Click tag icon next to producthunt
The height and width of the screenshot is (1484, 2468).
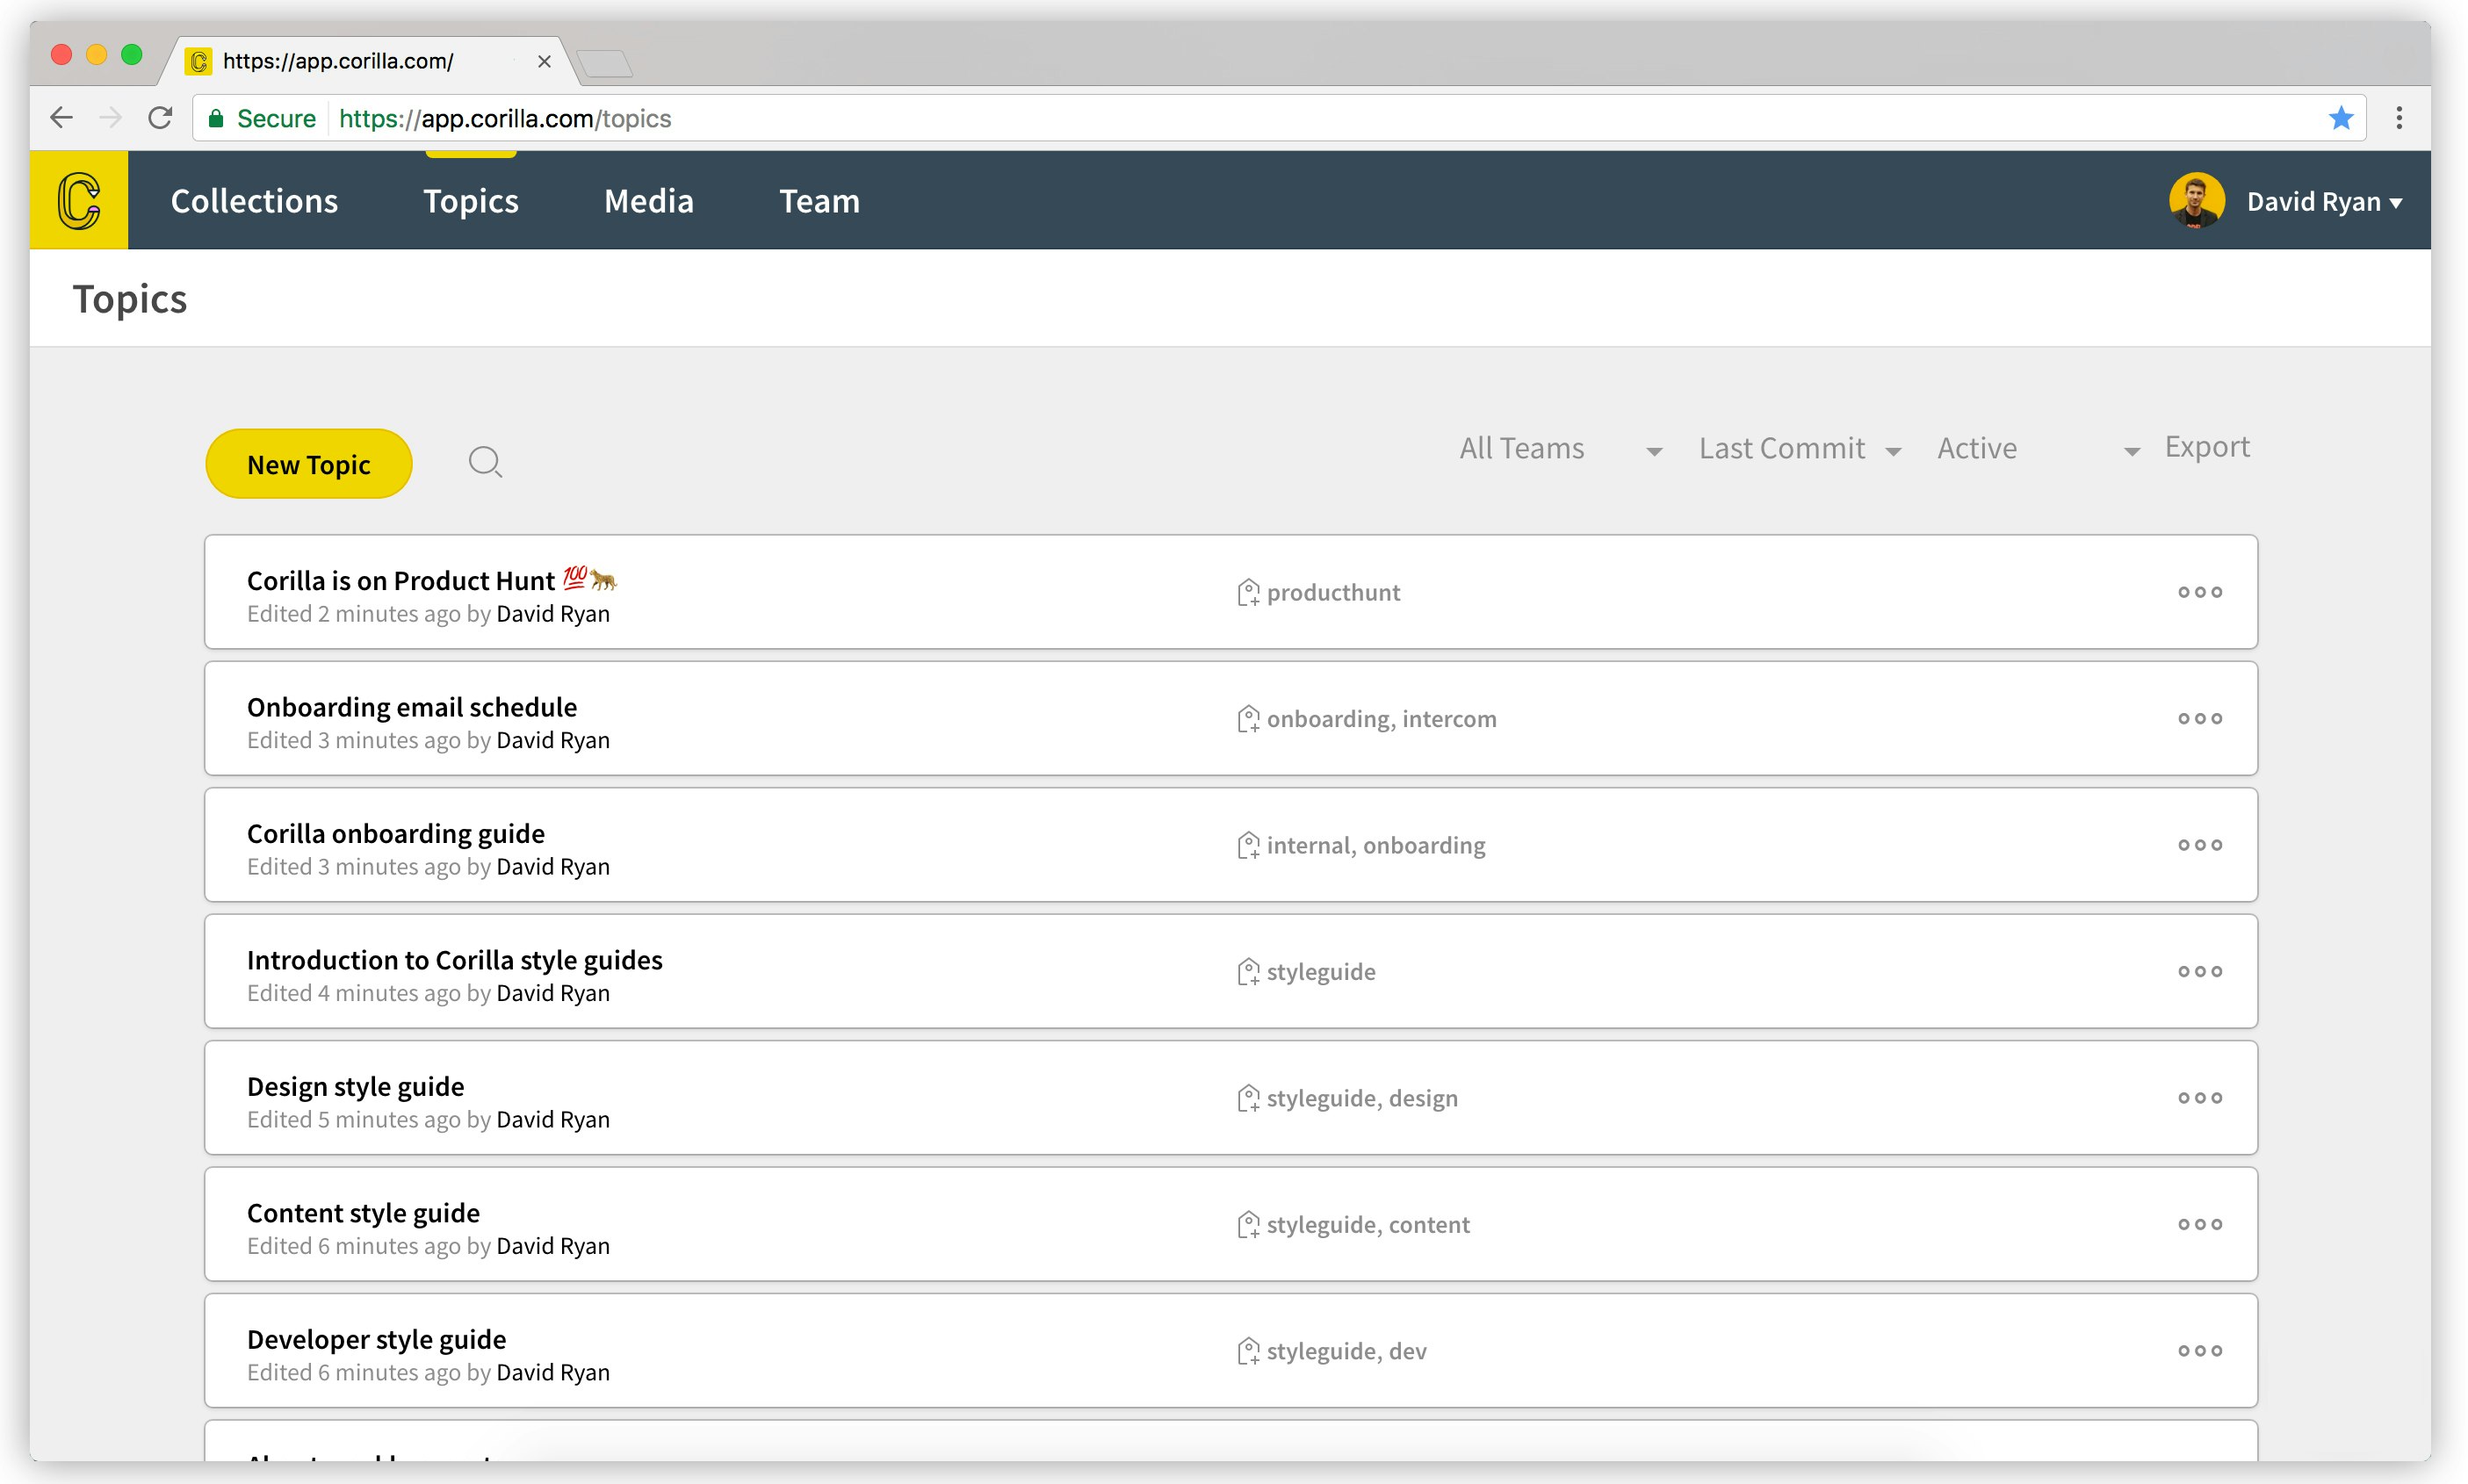click(x=1247, y=593)
